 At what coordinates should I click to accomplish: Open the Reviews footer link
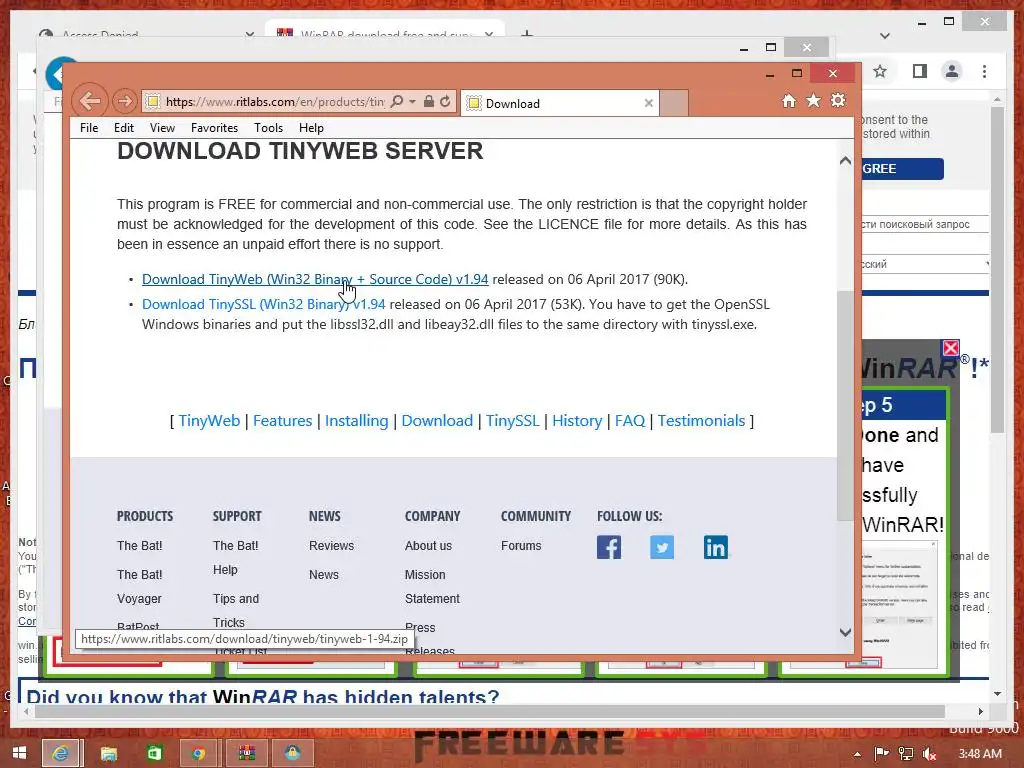(x=331, y=546)
